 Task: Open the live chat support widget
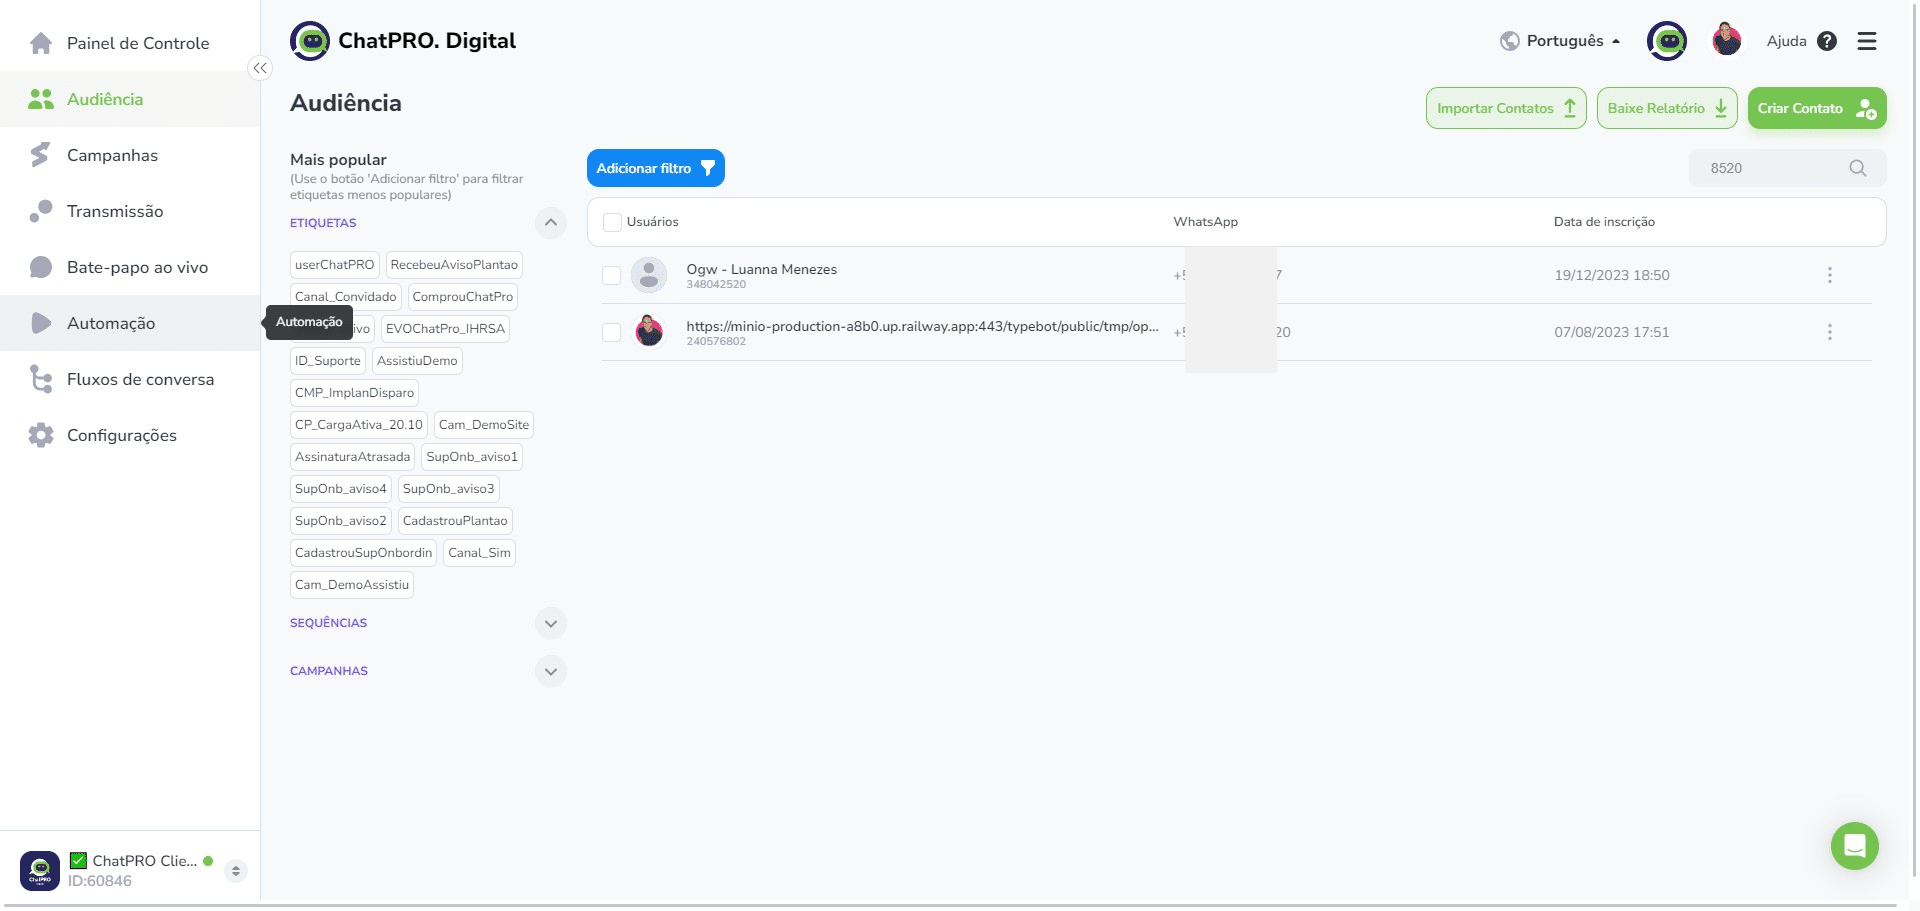(x=1855, y=846)
